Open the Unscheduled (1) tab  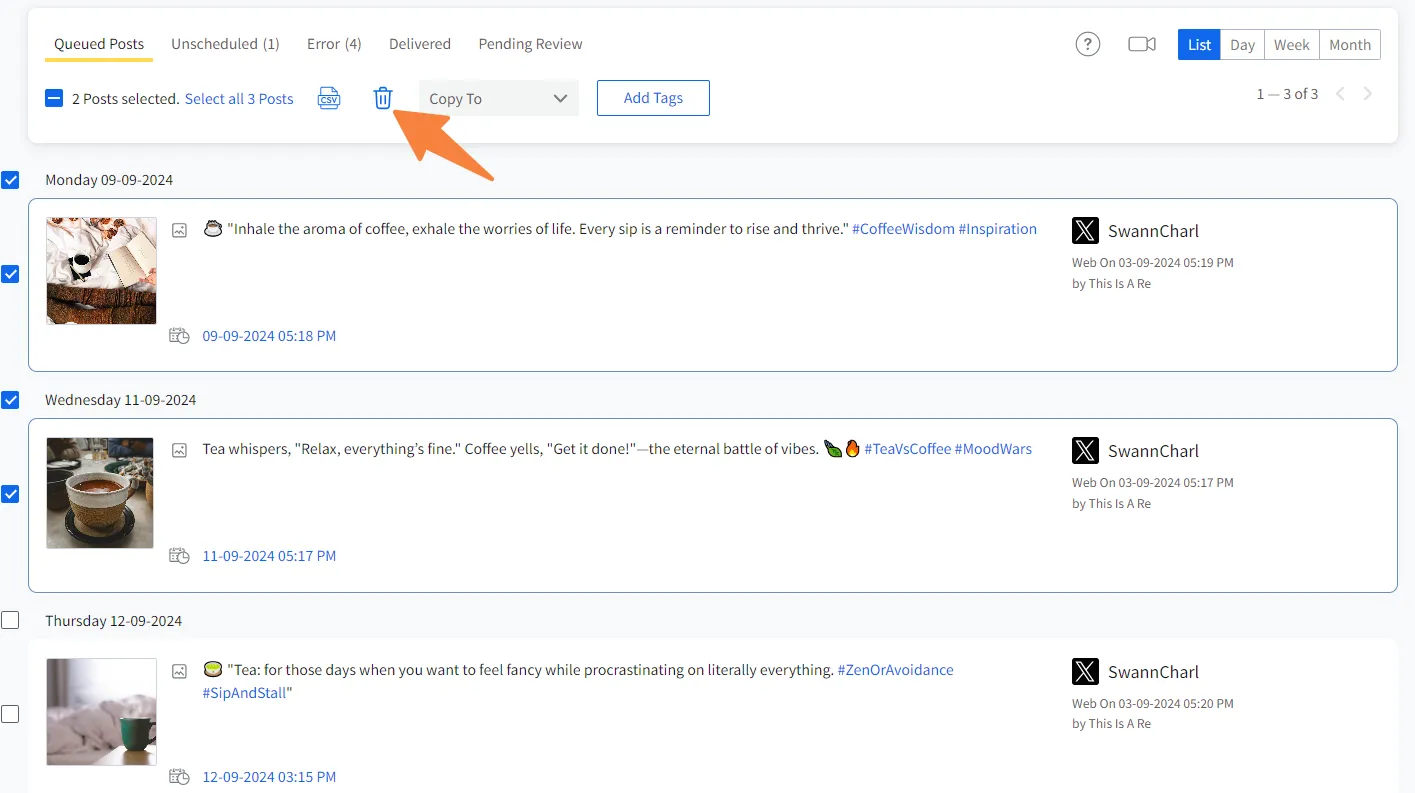tap(225, 44)
